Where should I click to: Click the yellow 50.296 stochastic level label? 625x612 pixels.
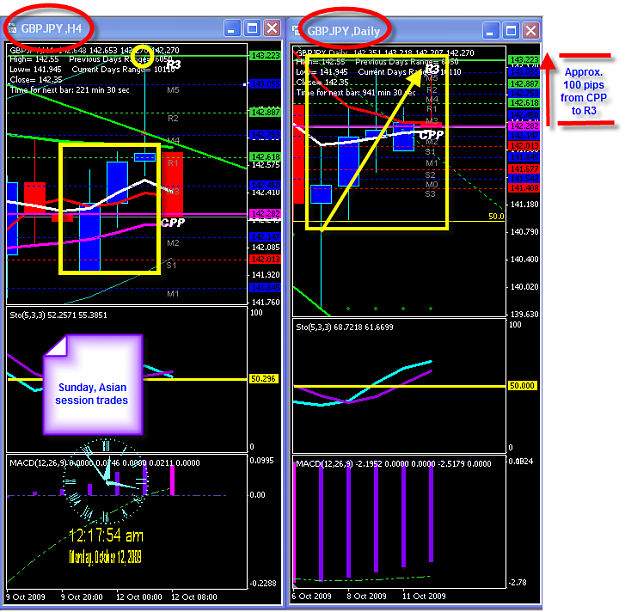tap(263, 379)
